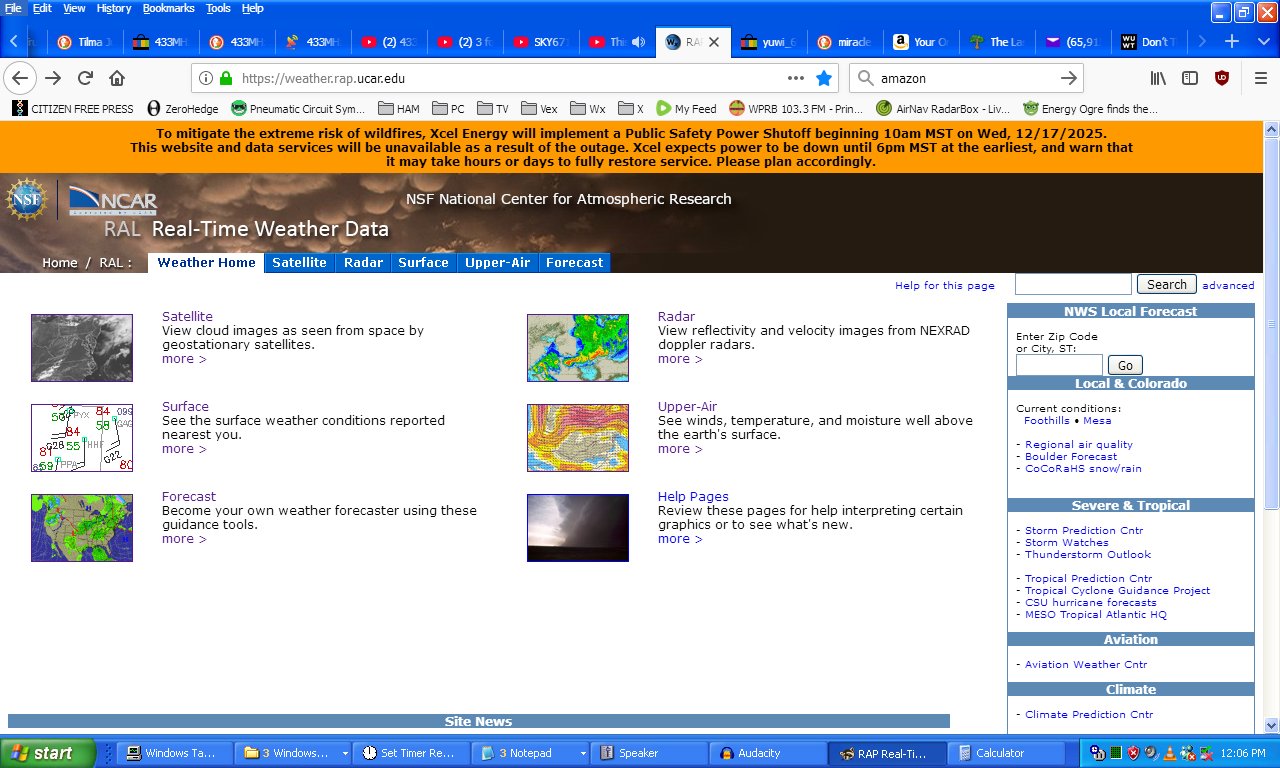Mute the audio-playing tab speaker icon
This screenshot has height=768, width=1280.
pyautogui.click(x=638, y=42)
